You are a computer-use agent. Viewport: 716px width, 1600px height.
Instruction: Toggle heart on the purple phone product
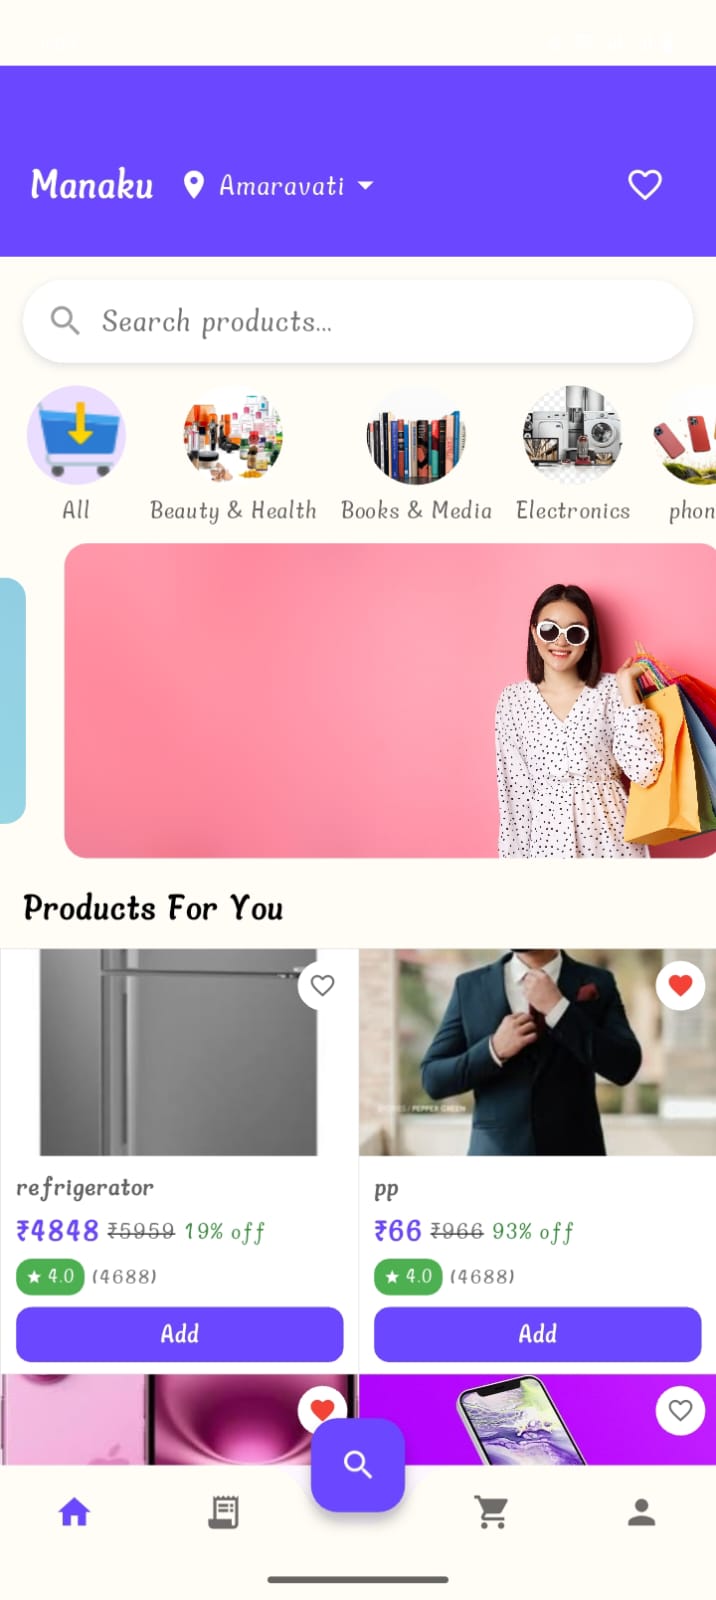point(680,1410)
